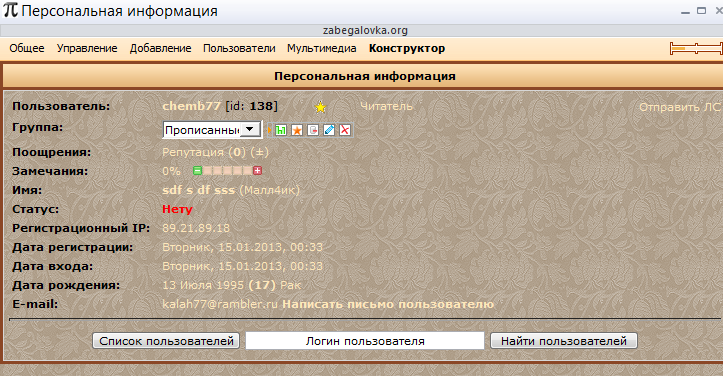Click Написать письмо пользователю link
The height and width of the screenshot is (376, 723).
click(388, 304)
